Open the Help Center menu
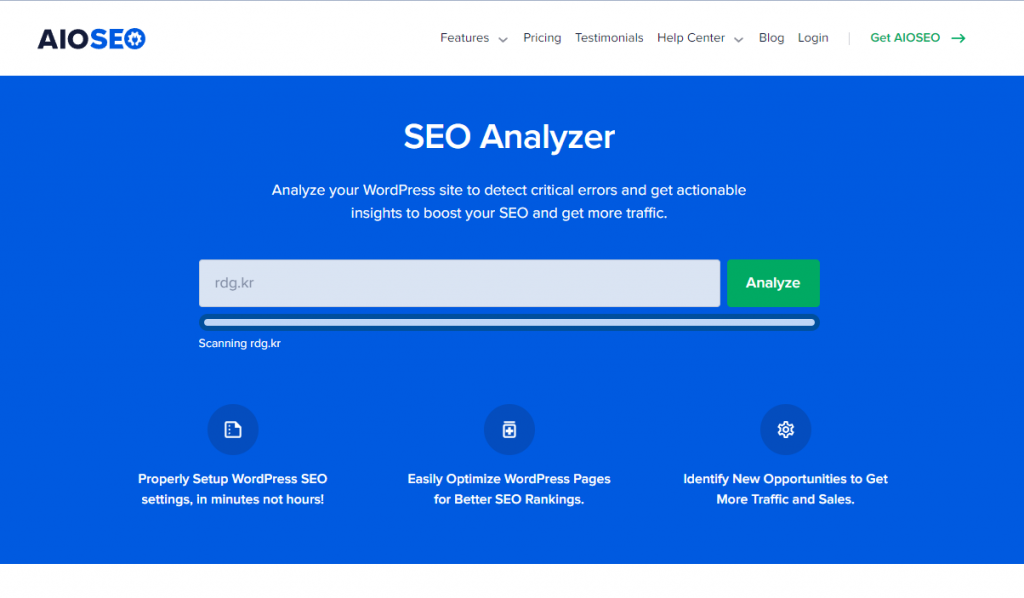Image resolution: width=1024 pixels, height=598 pixels. tap(691, 38)
